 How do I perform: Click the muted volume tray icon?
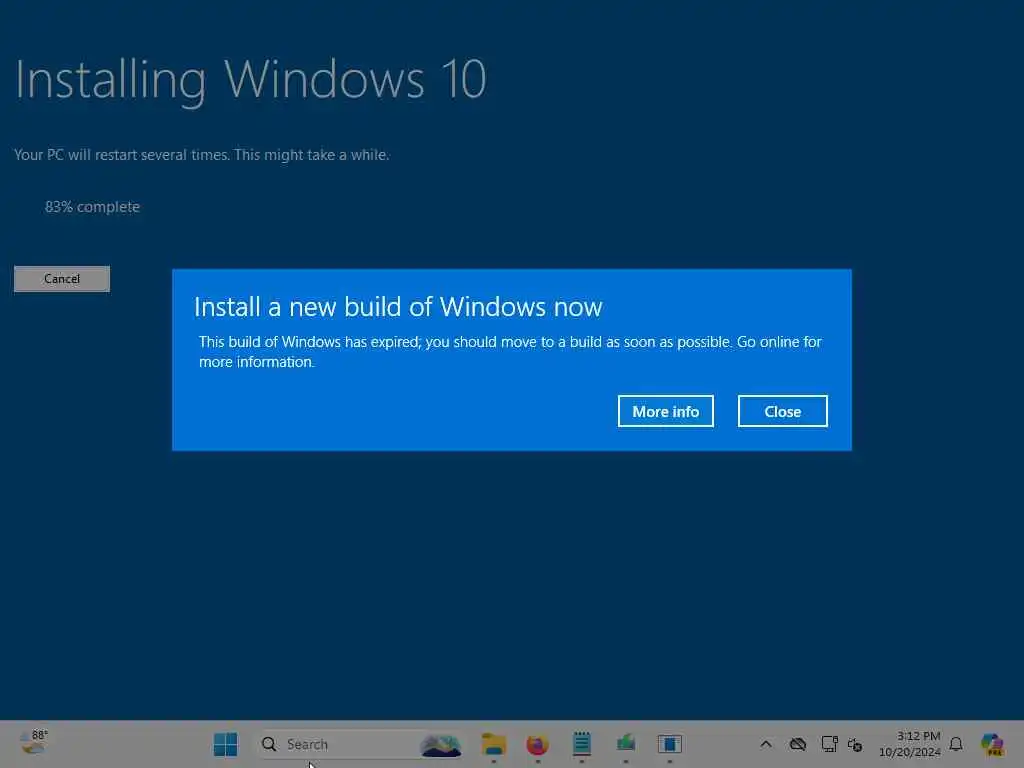click(x=855, y=744)
